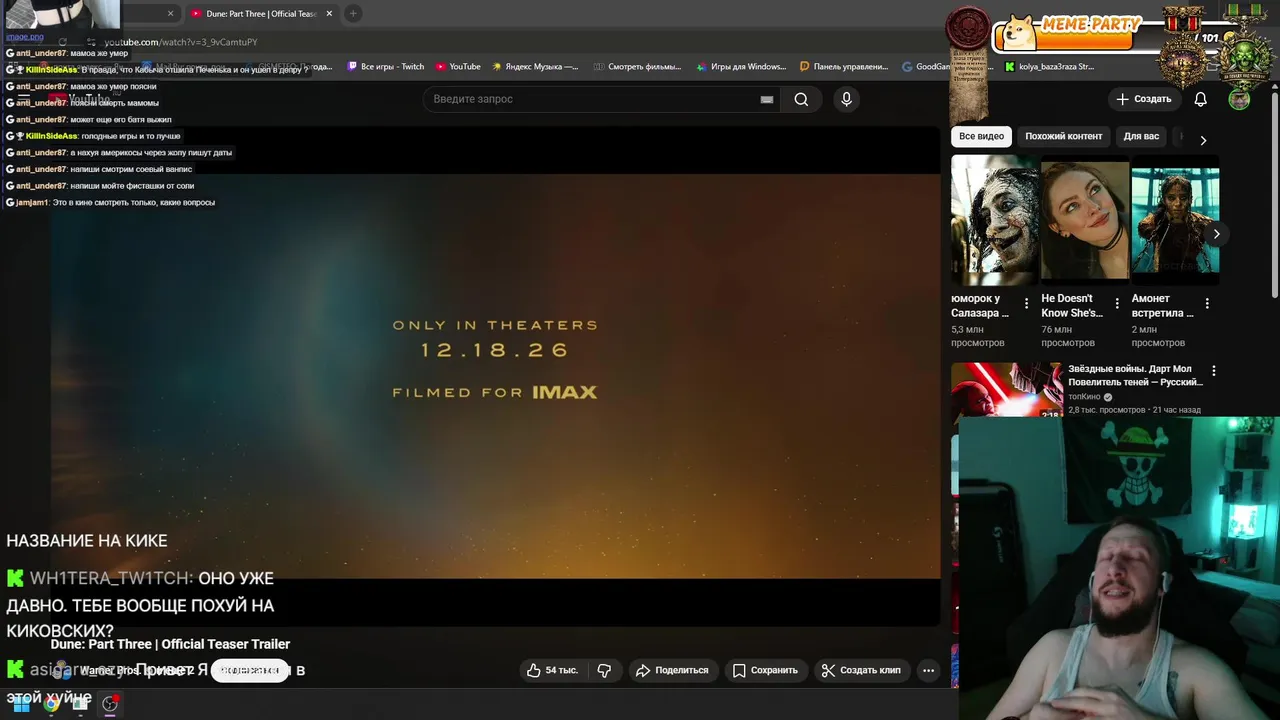The width and height of the screenshot is (1280, 720).
Task: Close the first browser tab
Action: tap(170, 13)
